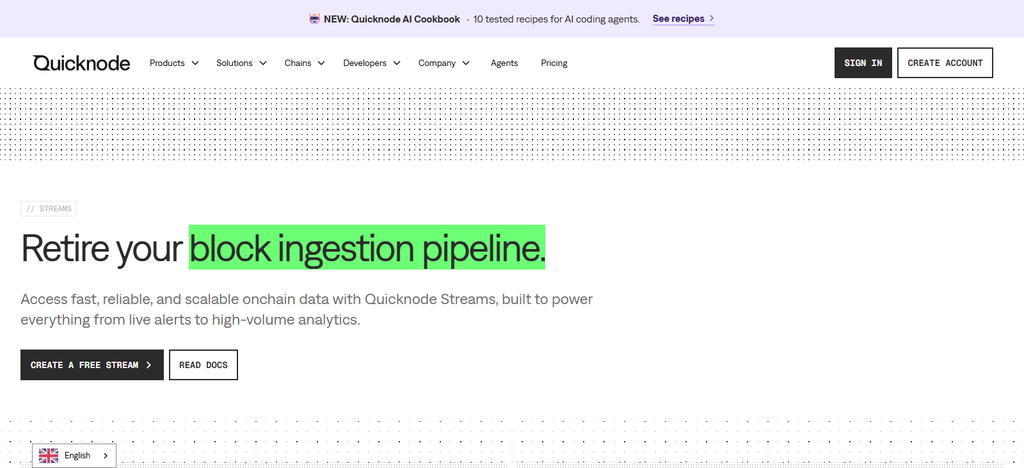This screenshot has height=468, width=1024.
Task: Click the // STREAMS tag label
Action: tap(49, 209)
